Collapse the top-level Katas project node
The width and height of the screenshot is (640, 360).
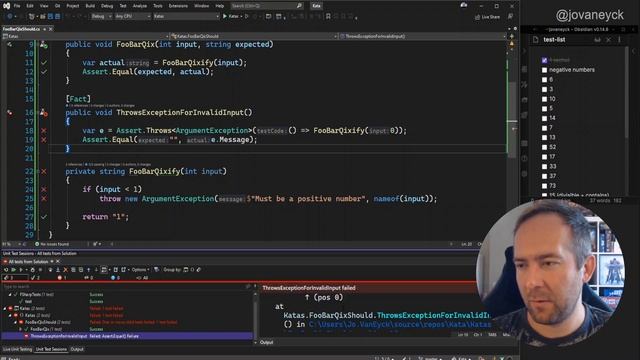pos(5,308)
